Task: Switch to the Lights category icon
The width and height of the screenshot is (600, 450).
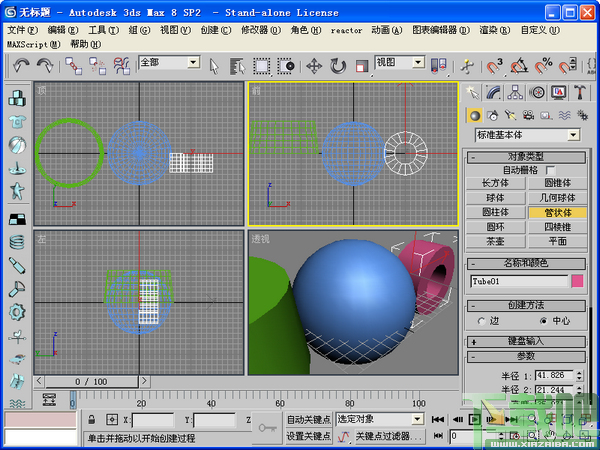Action: pos(510,115)
